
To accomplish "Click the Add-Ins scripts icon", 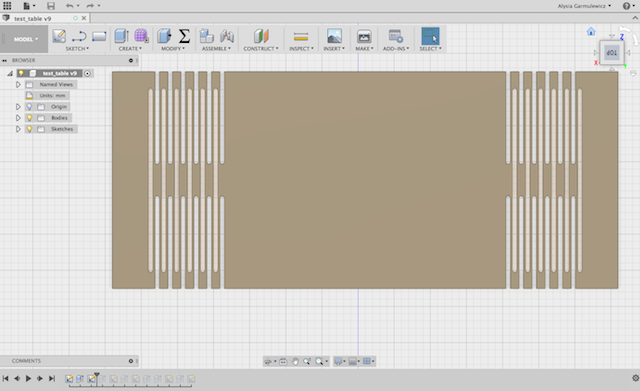I will point(395,36).
